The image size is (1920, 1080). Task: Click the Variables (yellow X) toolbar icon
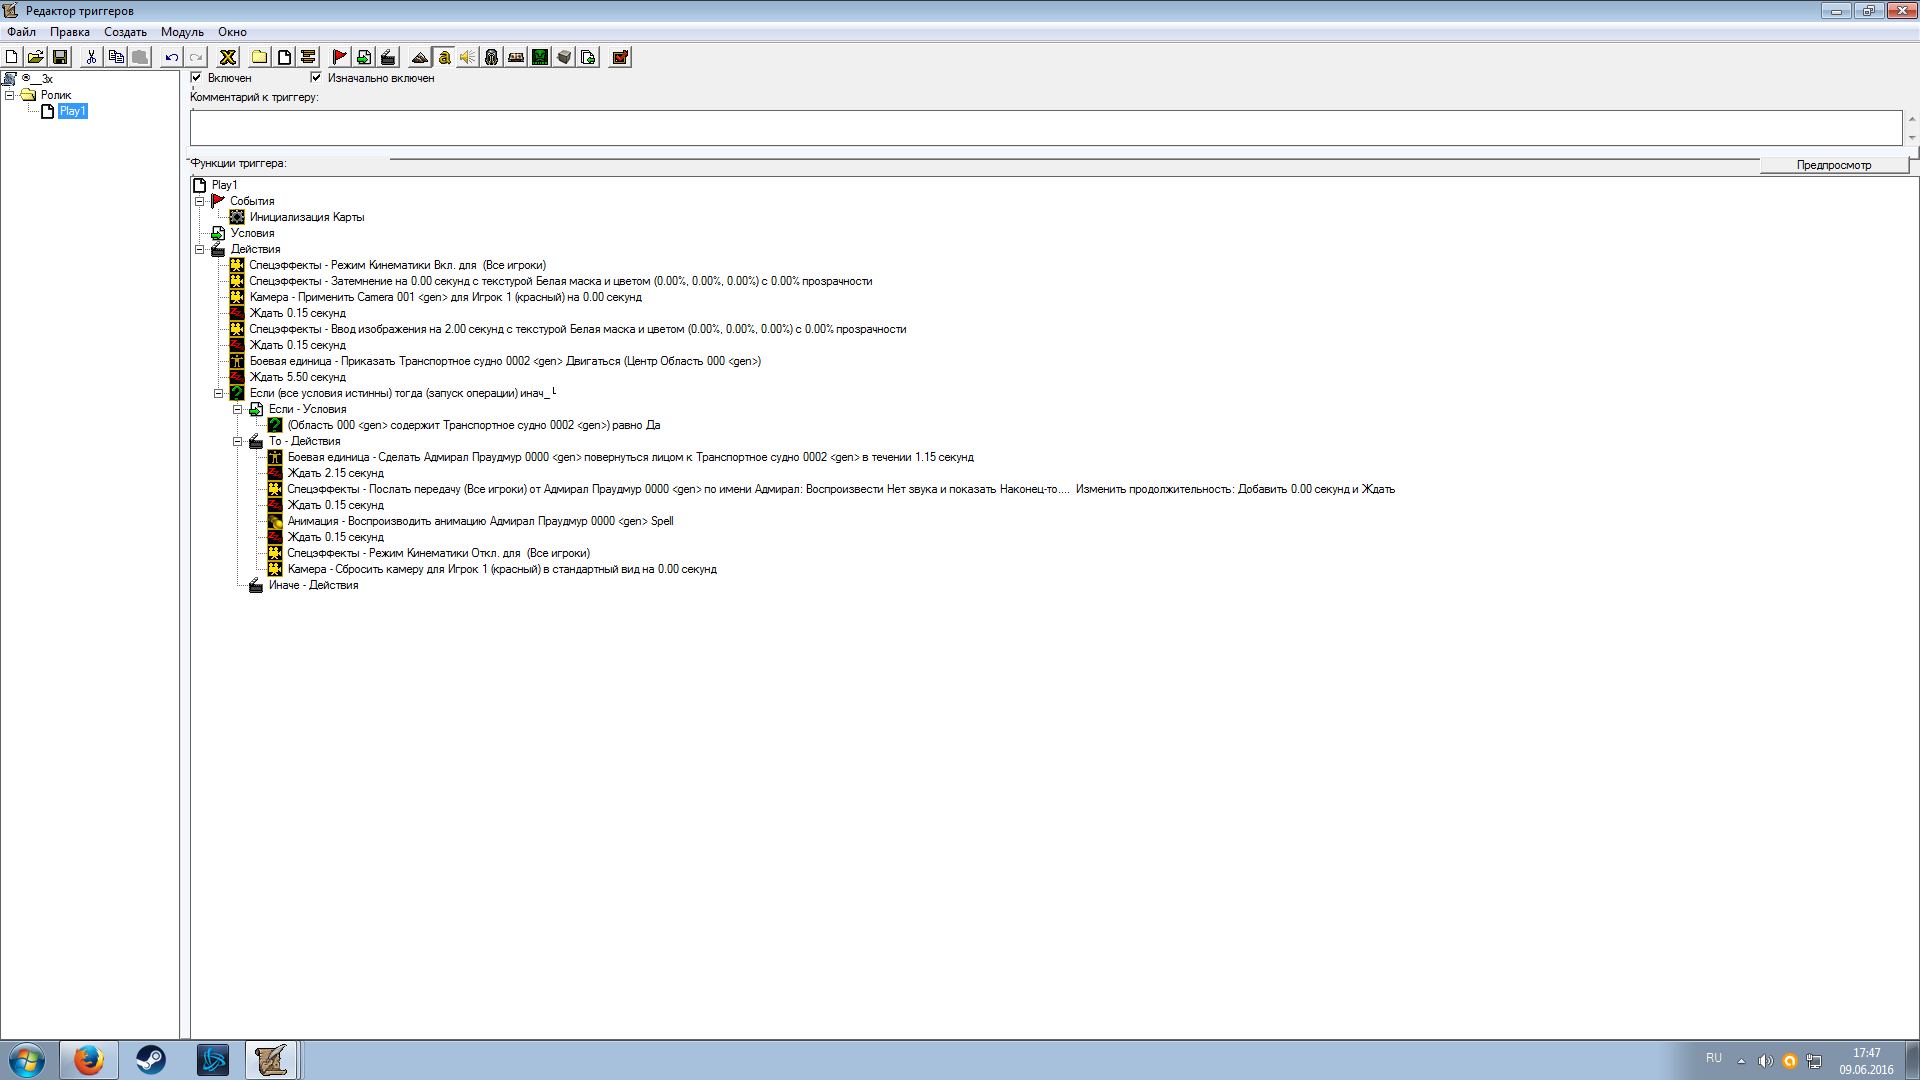228,57
